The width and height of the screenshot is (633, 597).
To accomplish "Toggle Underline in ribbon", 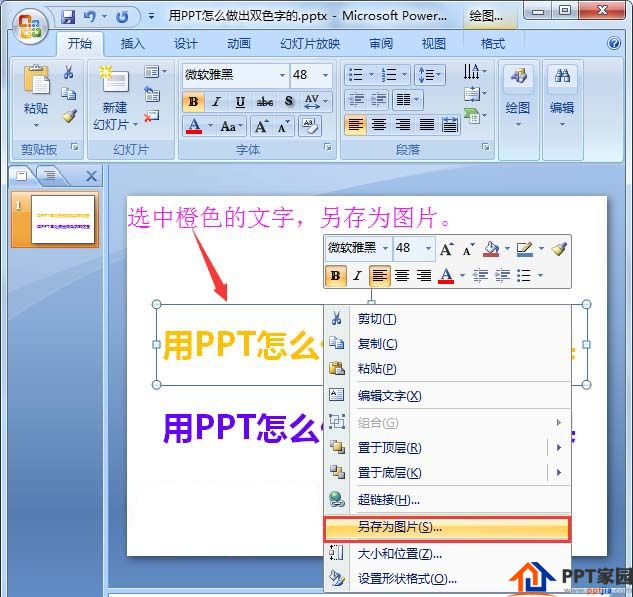I will 240,102.
